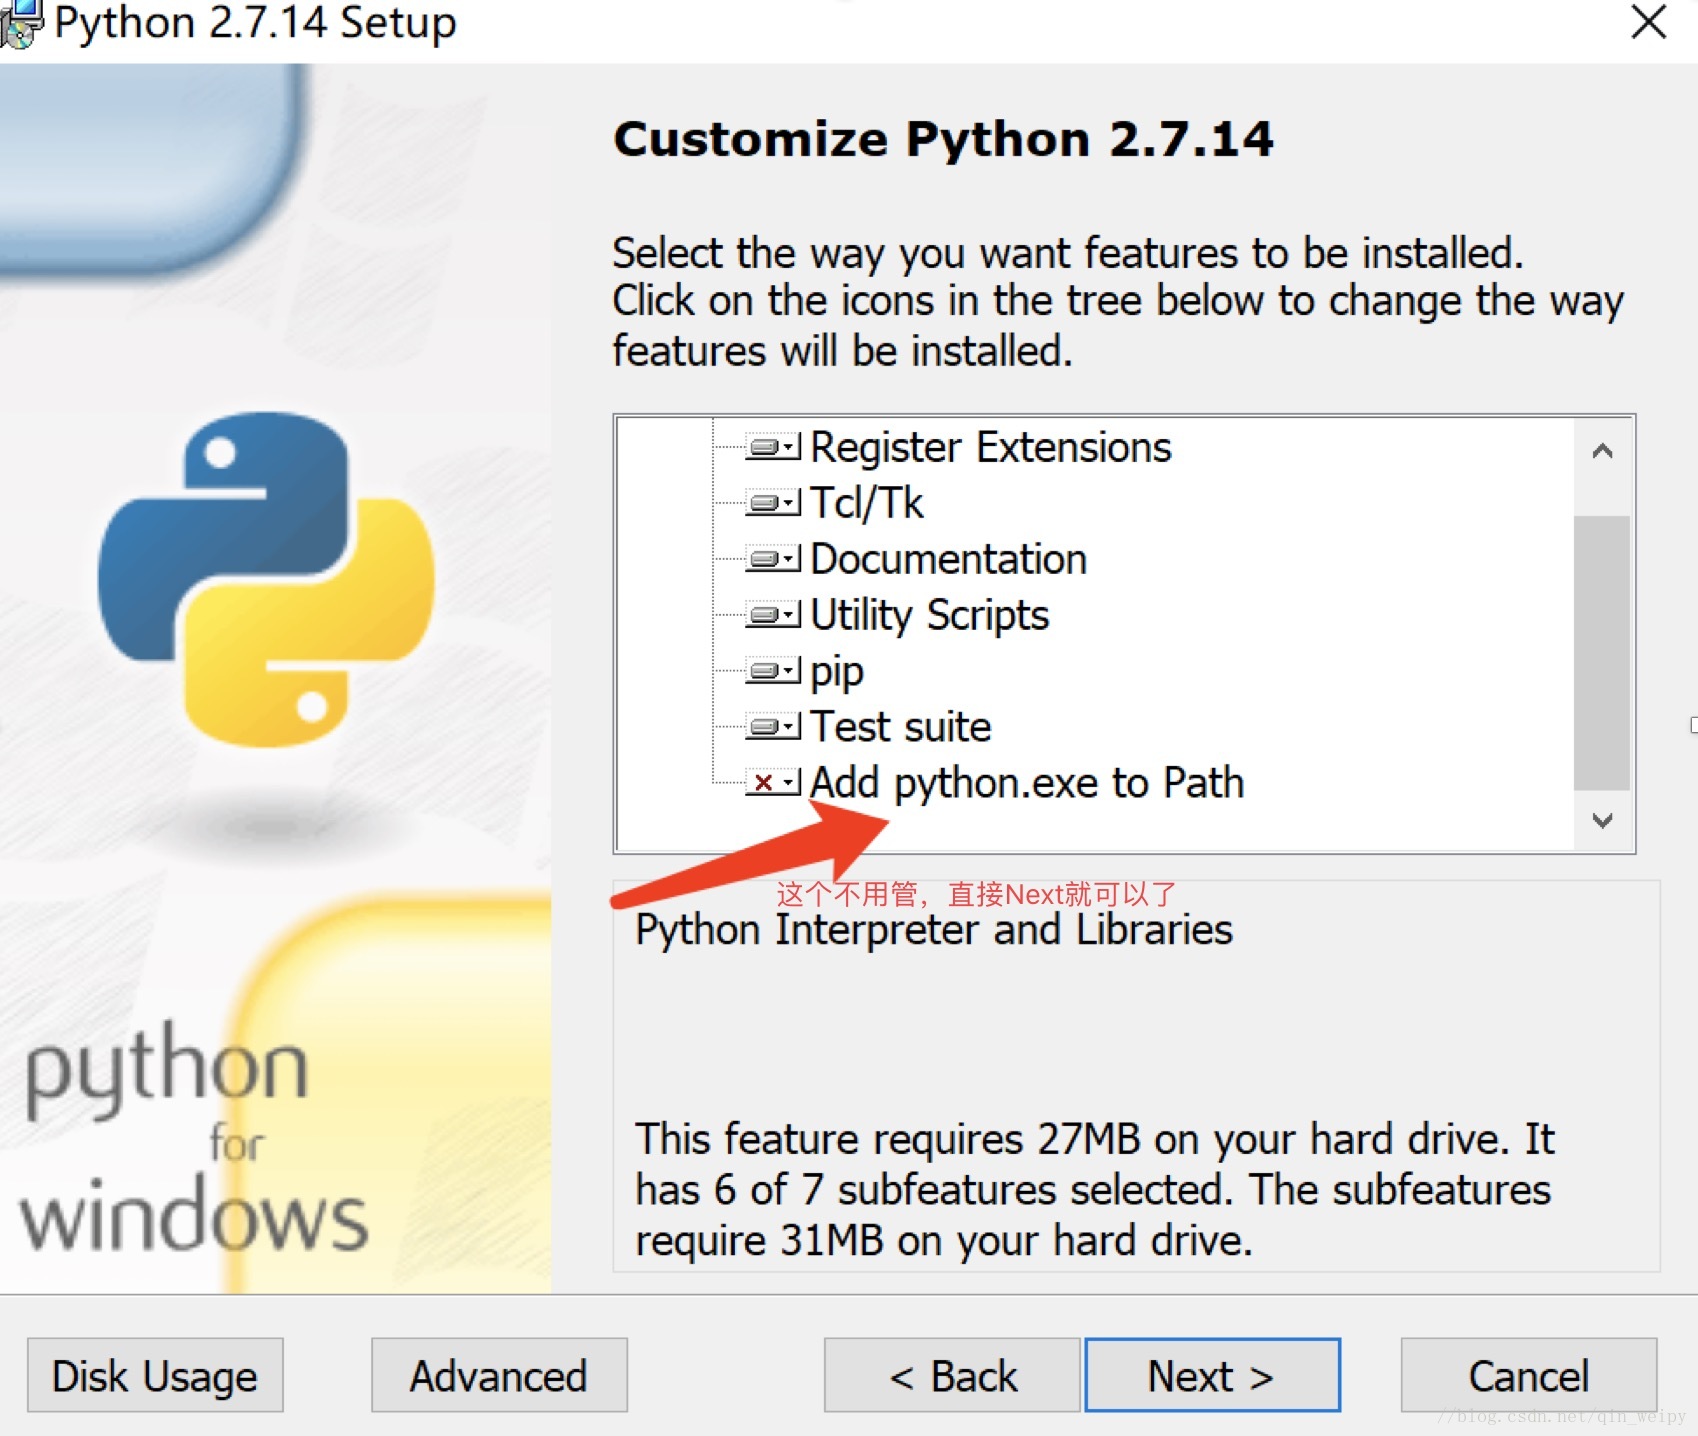Click the Customize Python 2.7.14 heading
Viewport: 1698px width, 1436px height.
pyautogui.click(x=943, y=140)
